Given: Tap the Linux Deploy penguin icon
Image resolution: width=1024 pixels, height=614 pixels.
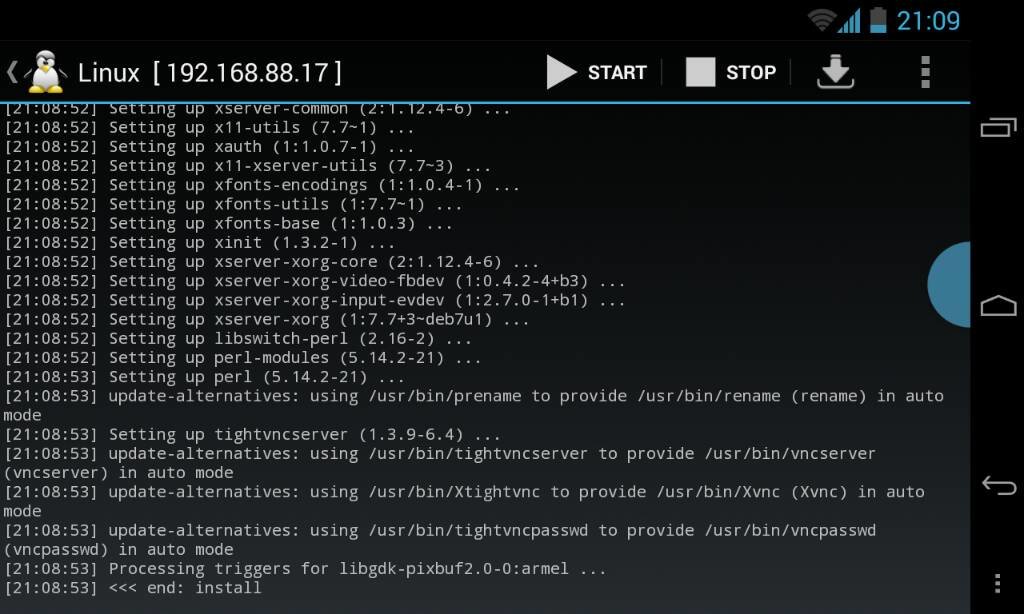Looking at the screenshot, I should (45, 72).
